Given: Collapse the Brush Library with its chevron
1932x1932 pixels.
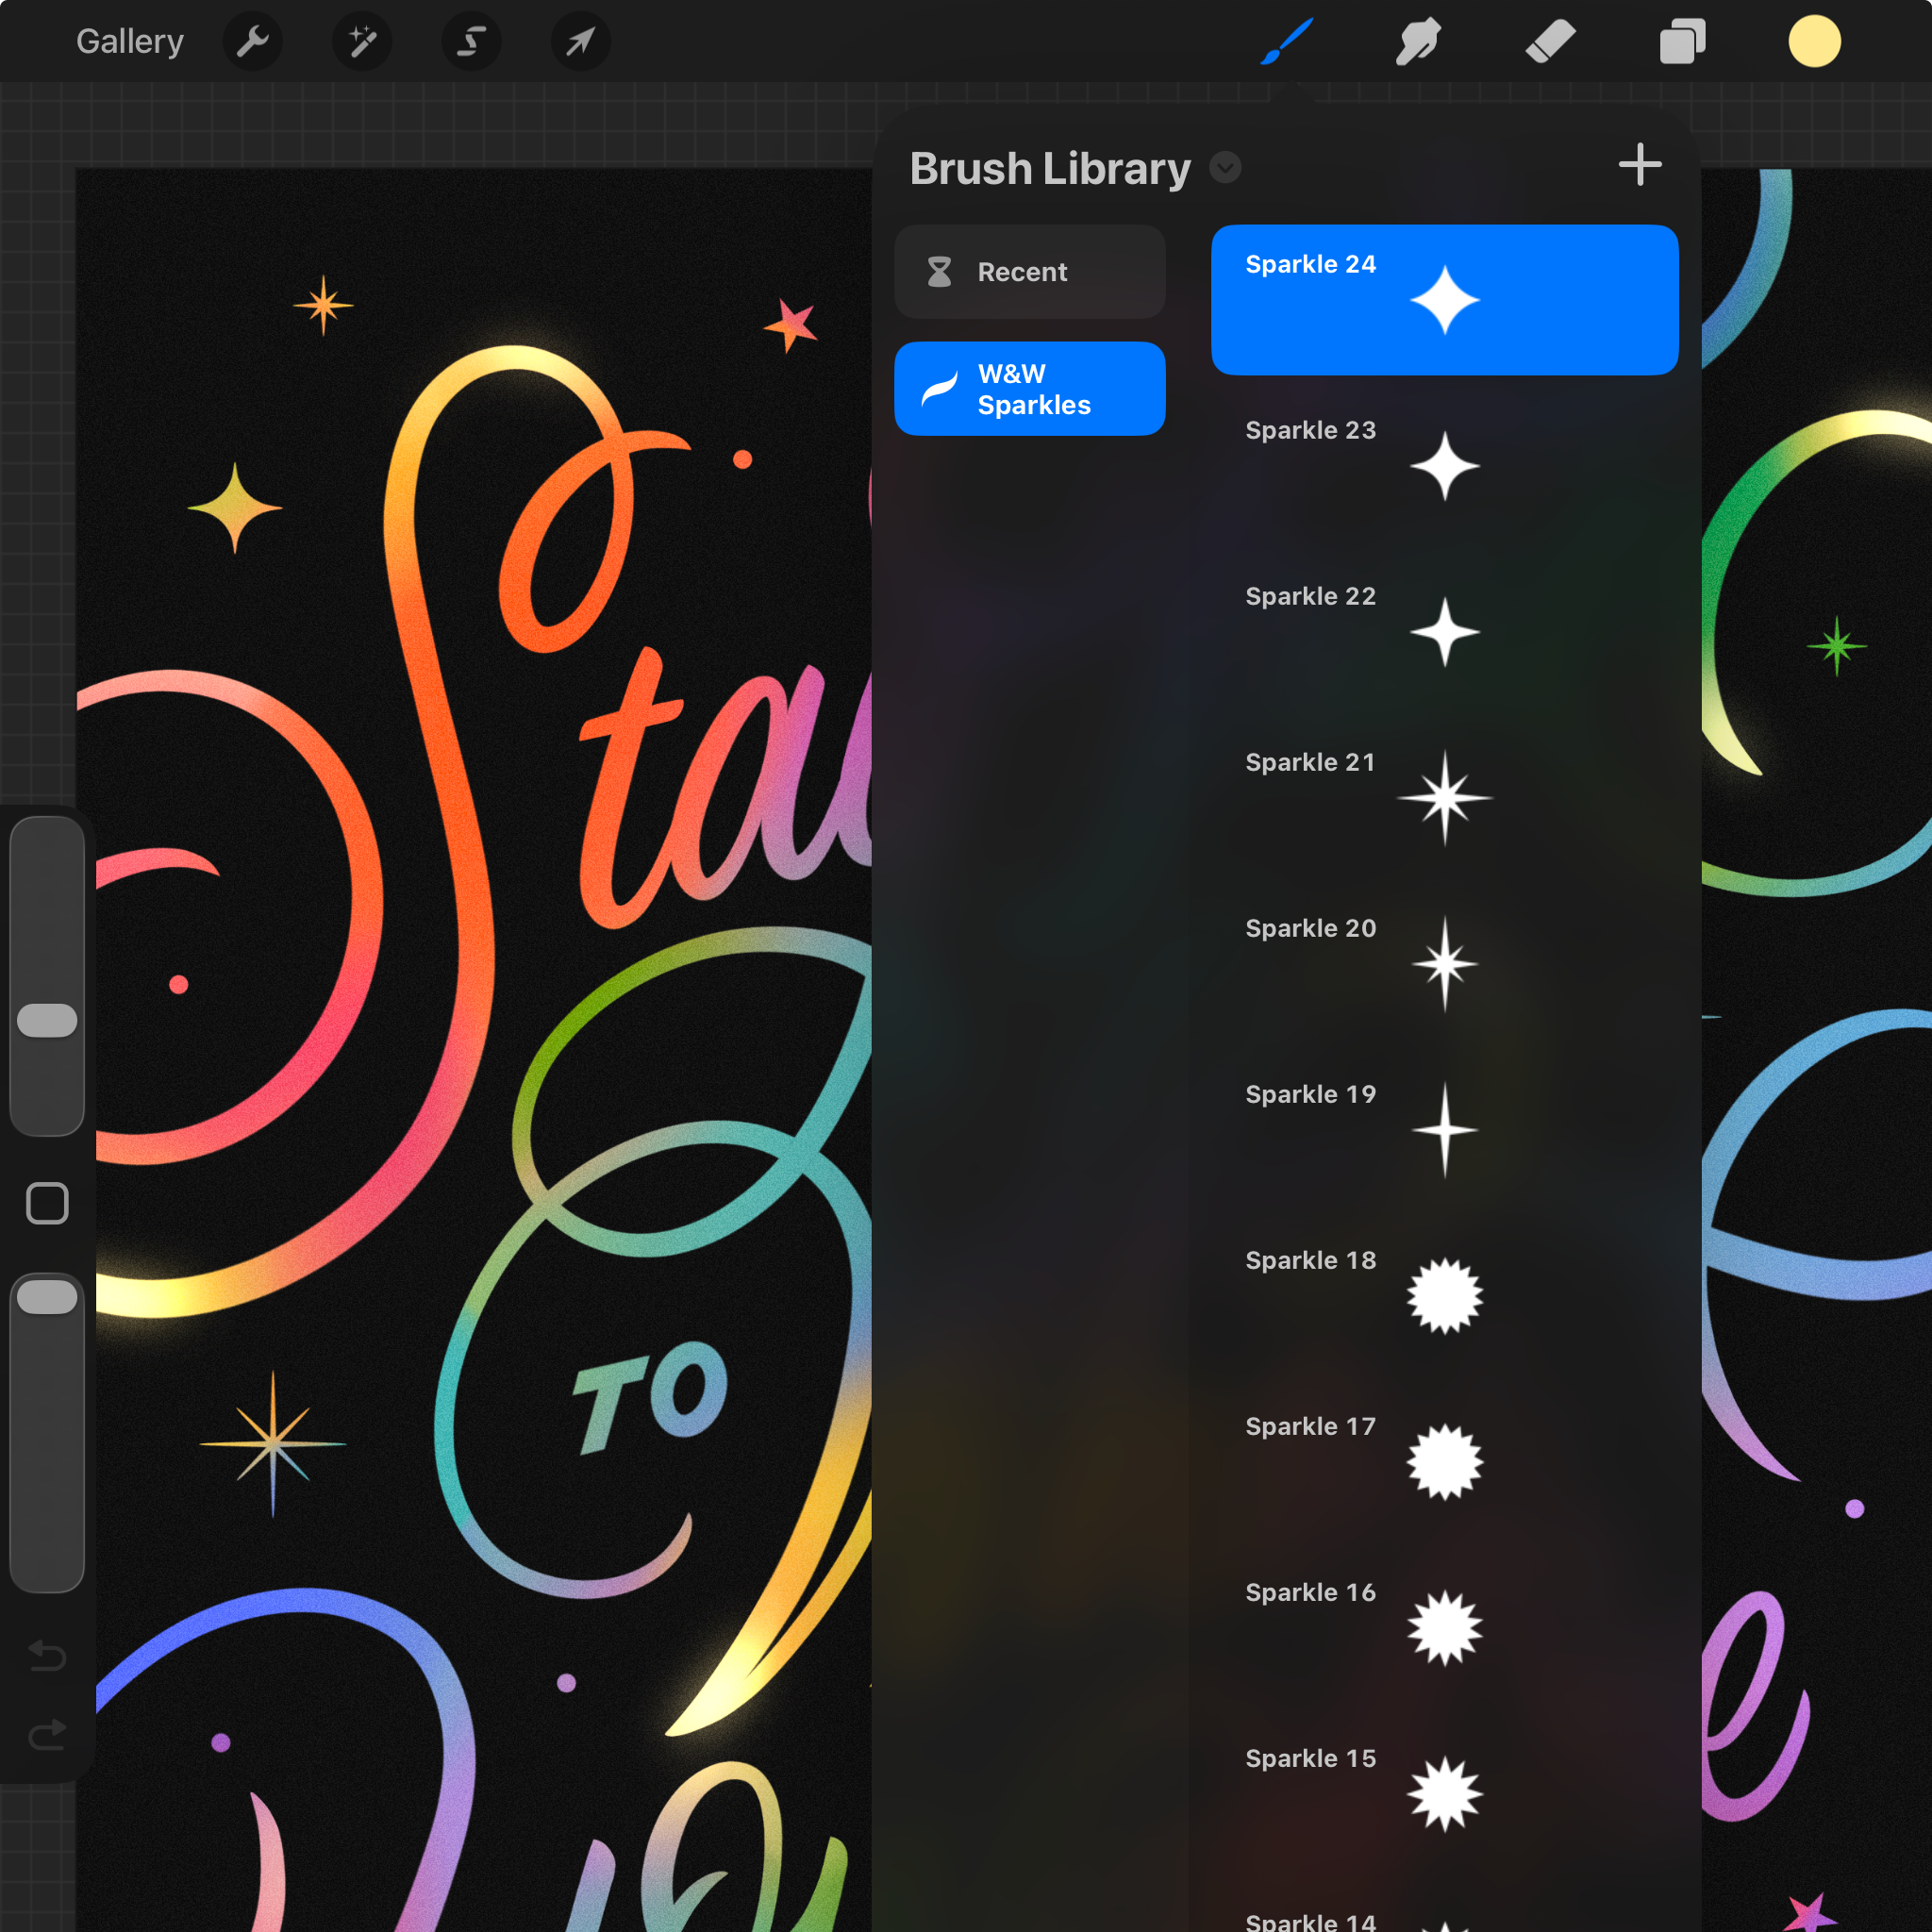Looking at the screenshot, I should pos(1226,168).
